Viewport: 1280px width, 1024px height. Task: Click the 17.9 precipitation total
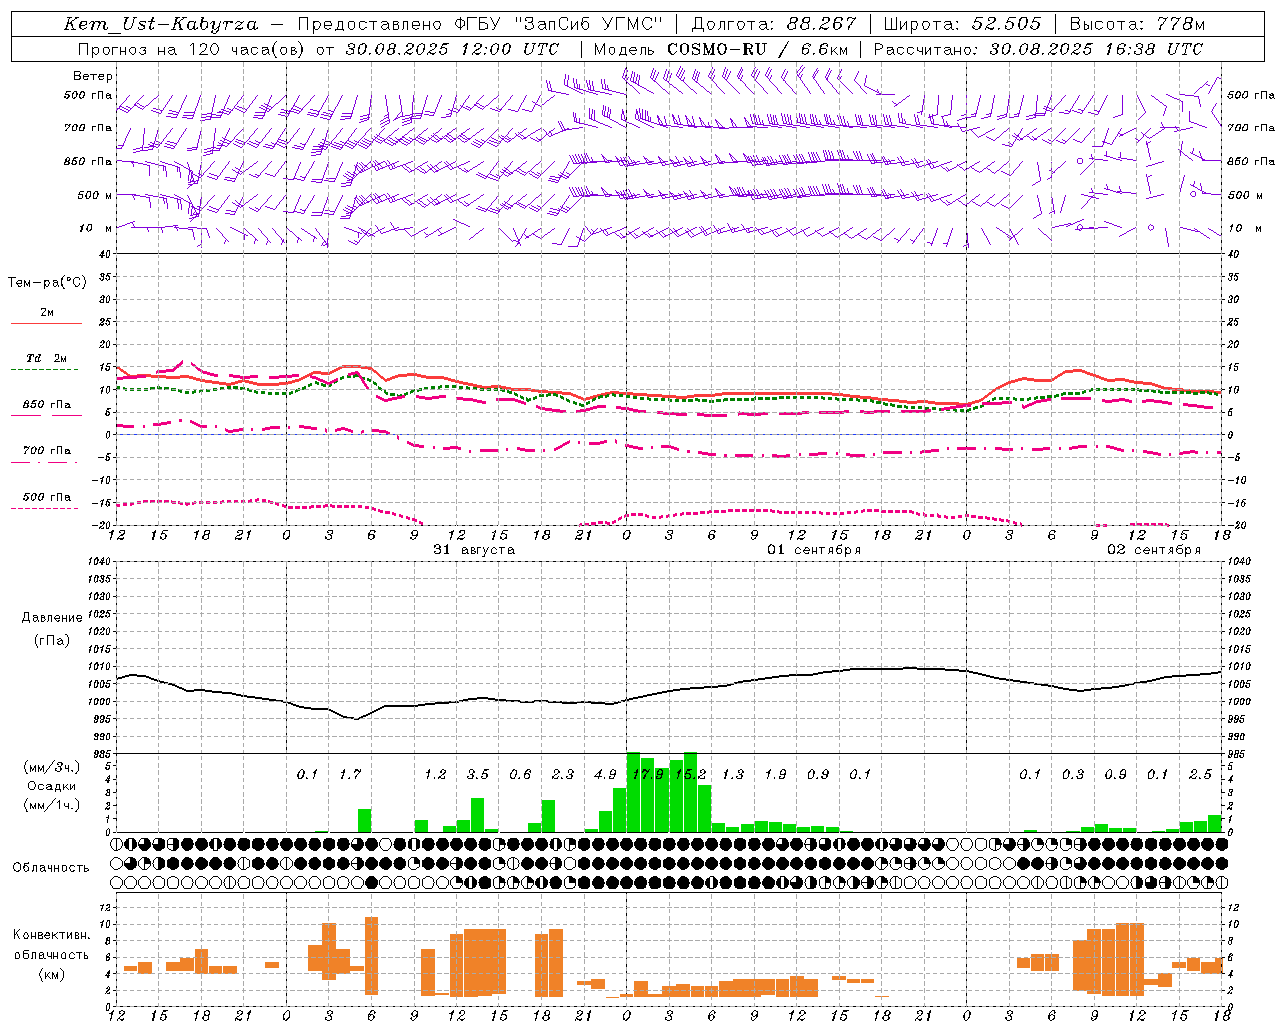tap(648, 774)
